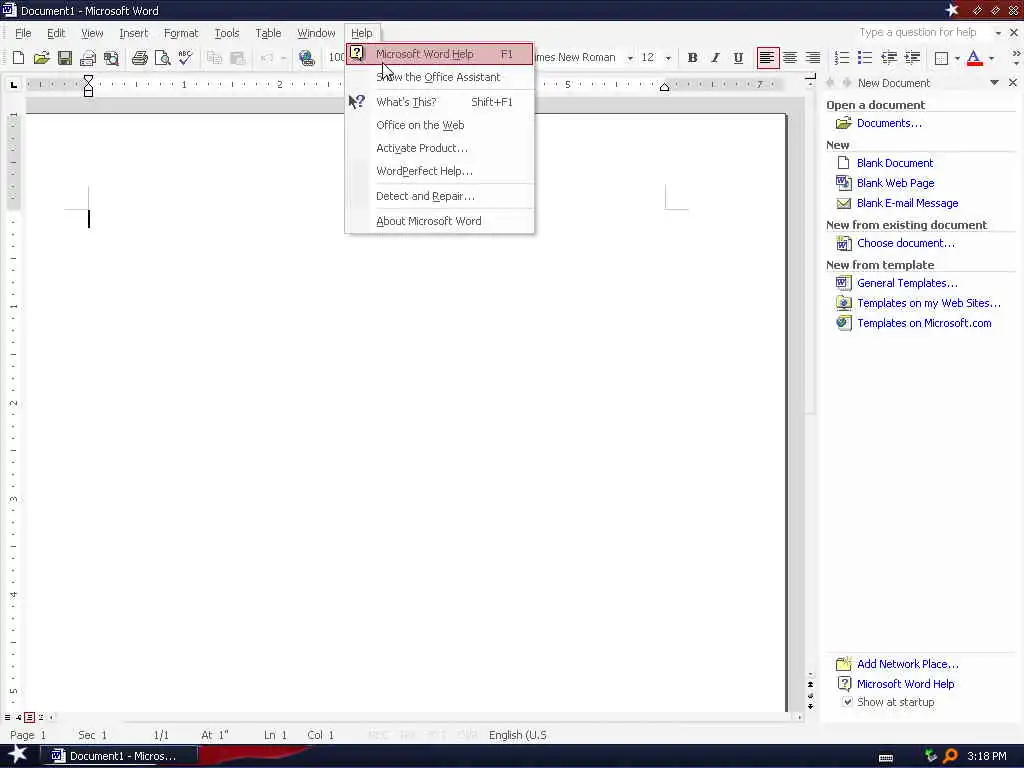Click the magnifier tray icon
Viewport: 1024px width, 768px height.
pyautogui.click(x=950, y=756)
